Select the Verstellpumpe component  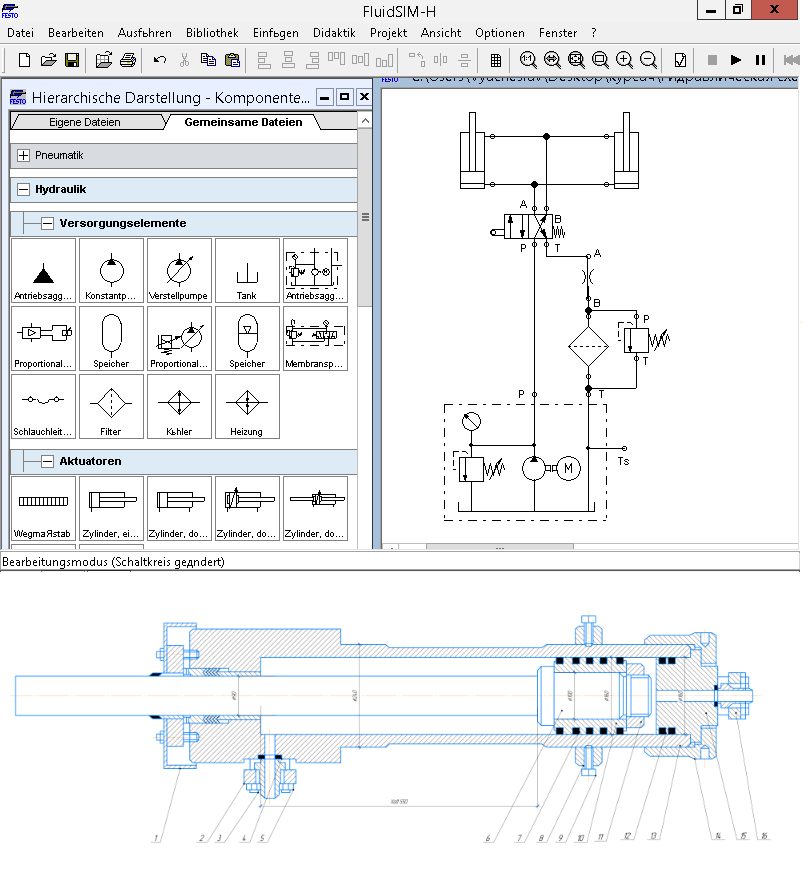pyautogui.click(x=179, y=271)
